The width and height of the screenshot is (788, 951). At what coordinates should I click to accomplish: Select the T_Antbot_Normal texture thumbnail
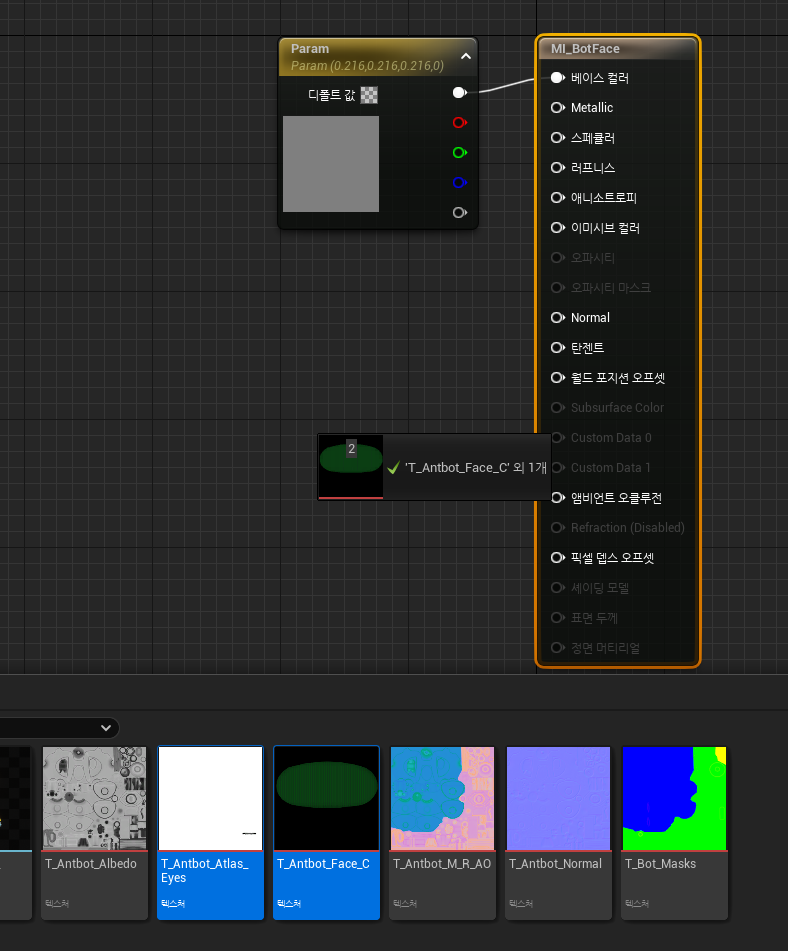558,798
